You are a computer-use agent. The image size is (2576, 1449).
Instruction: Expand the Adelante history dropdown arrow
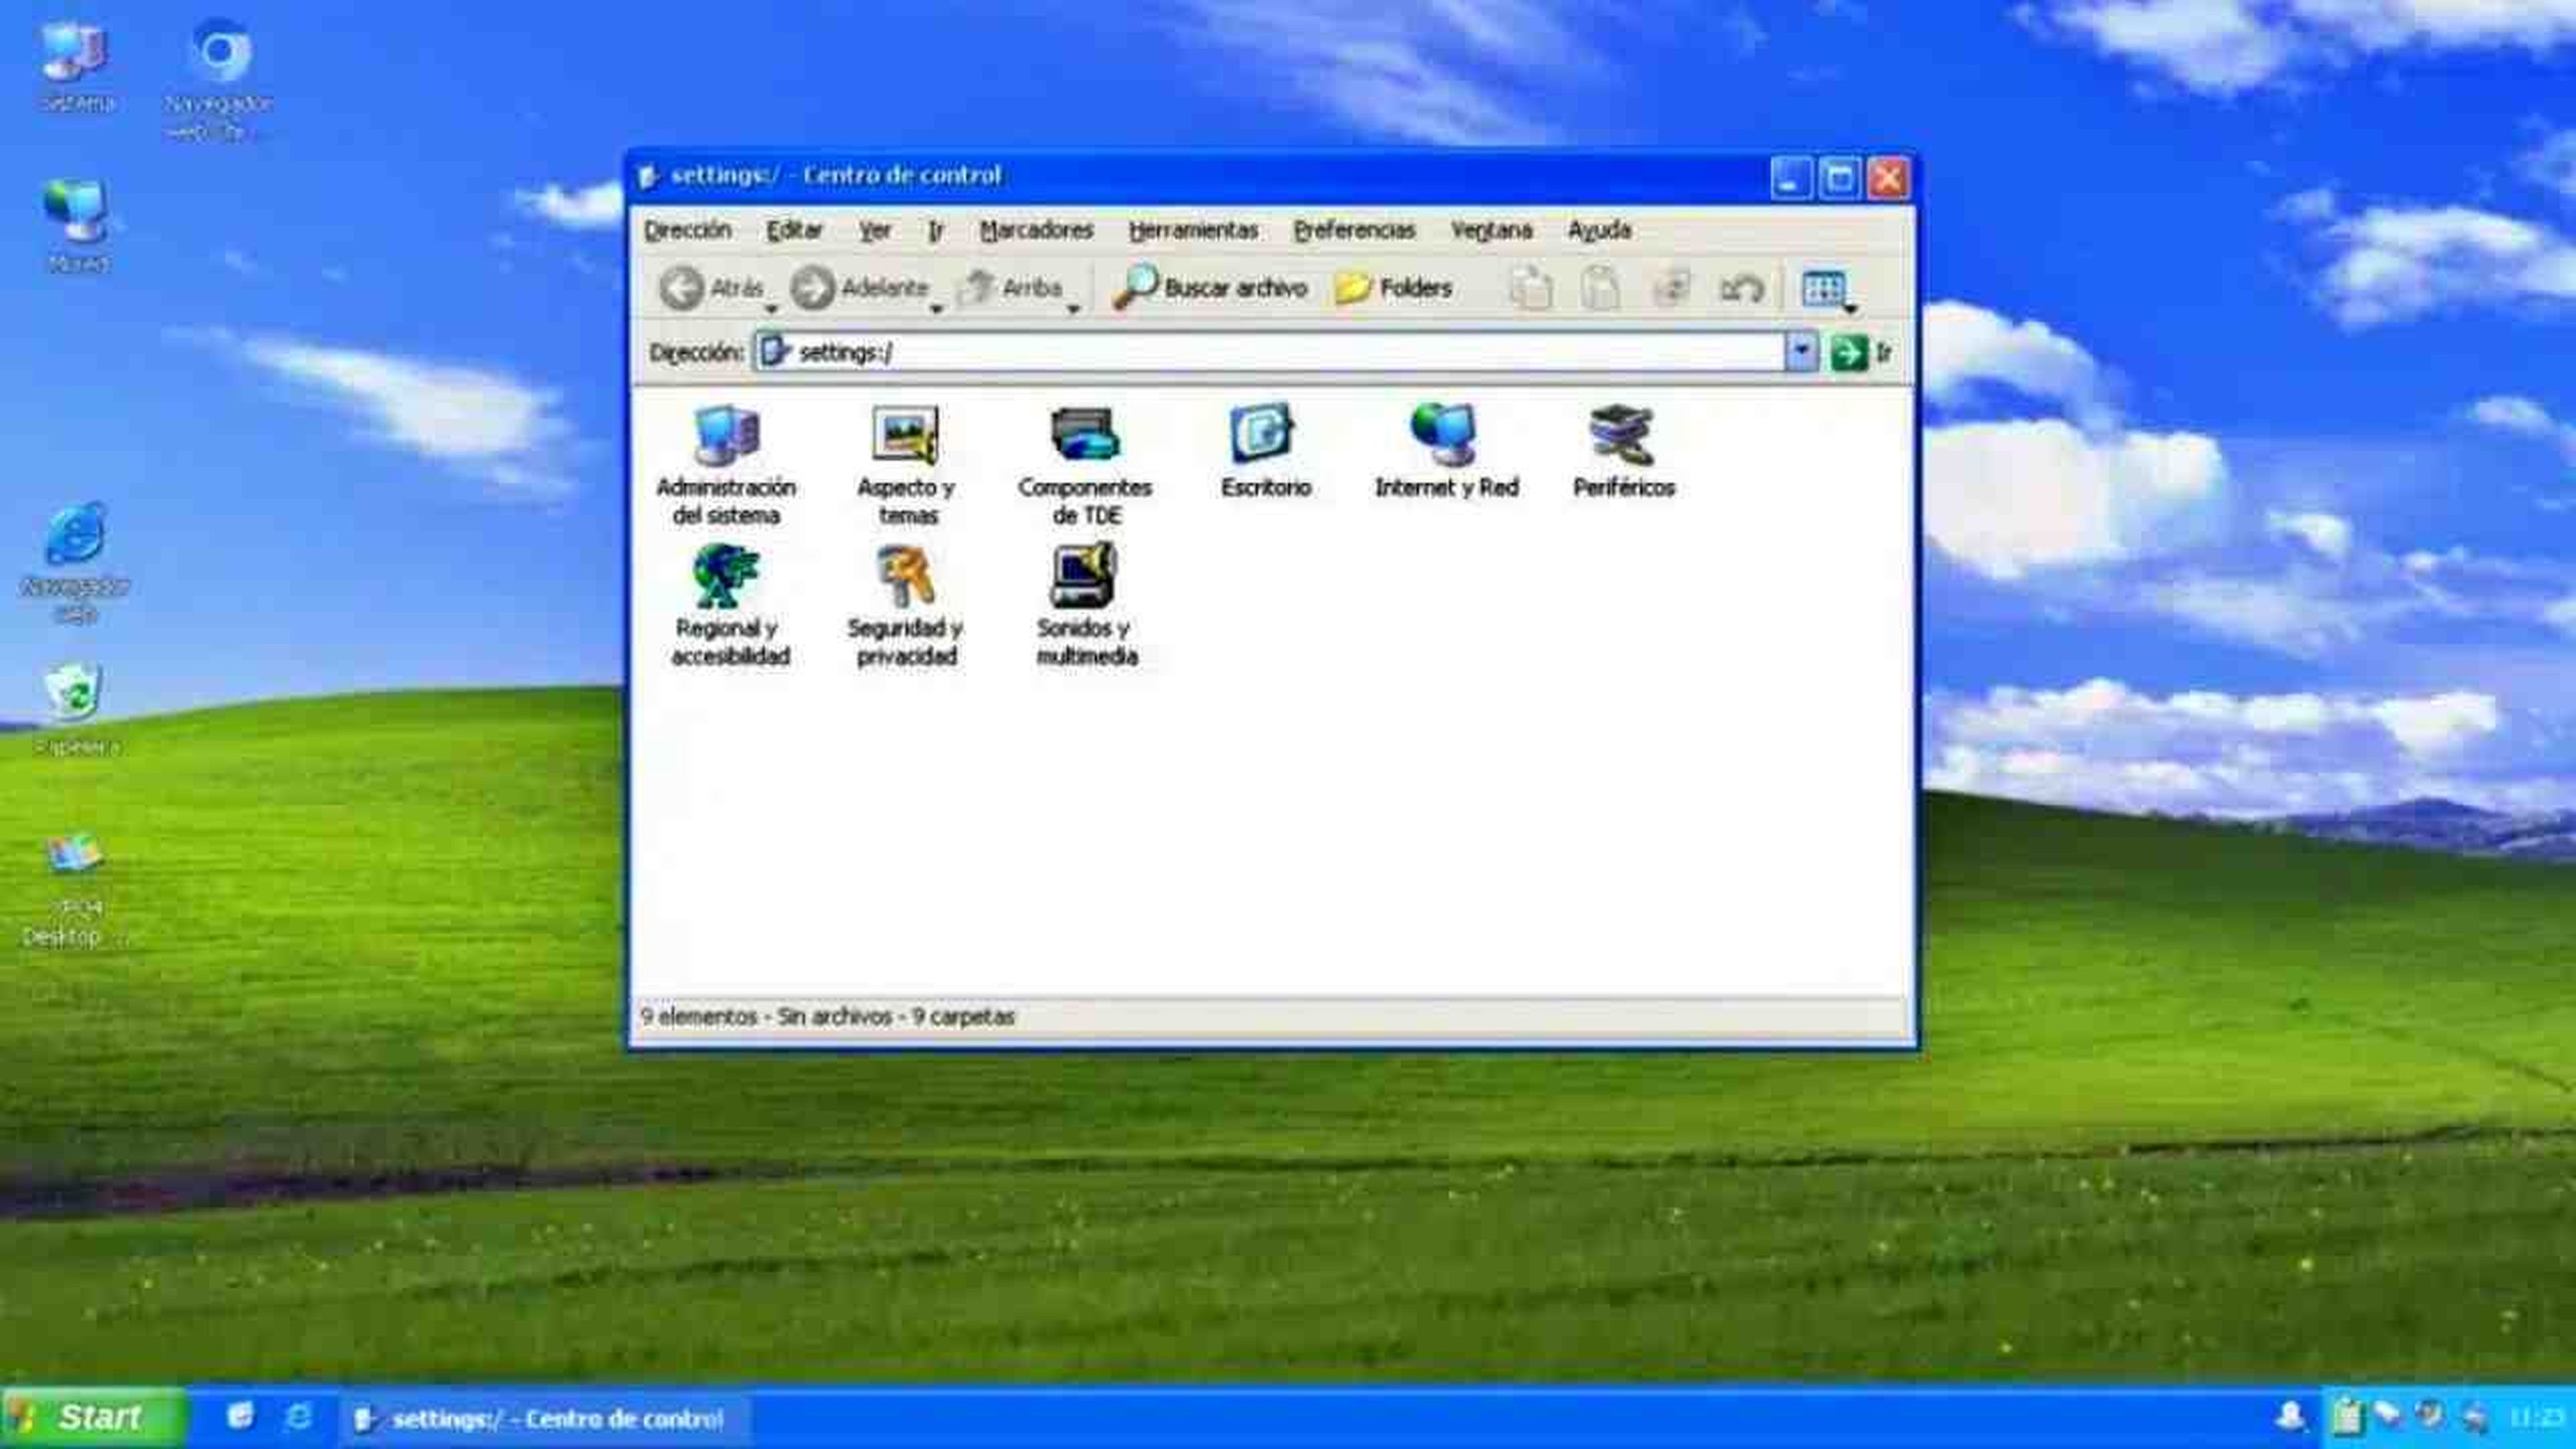pyautogui.click(x=936, y=309)
